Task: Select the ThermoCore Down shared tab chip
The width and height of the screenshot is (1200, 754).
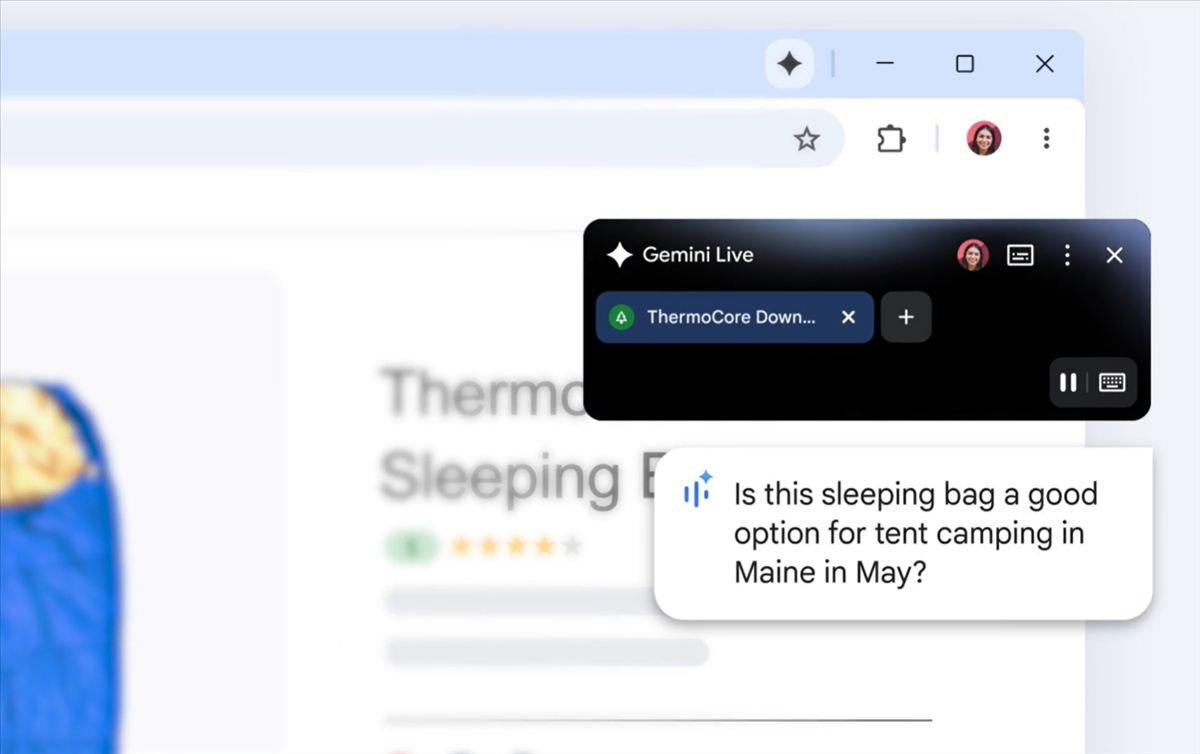Action: (x=735, y=317)
